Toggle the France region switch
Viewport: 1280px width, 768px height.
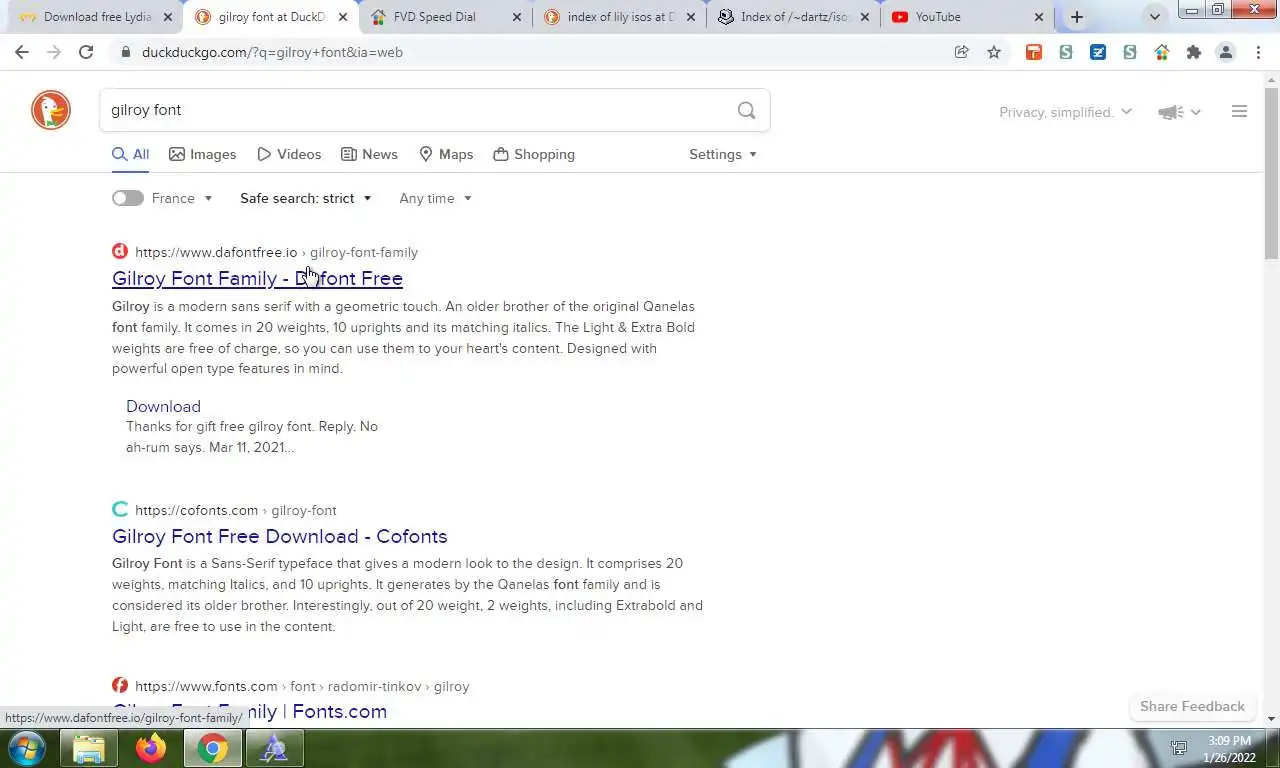pyautogui.click(x=128, y=198)
